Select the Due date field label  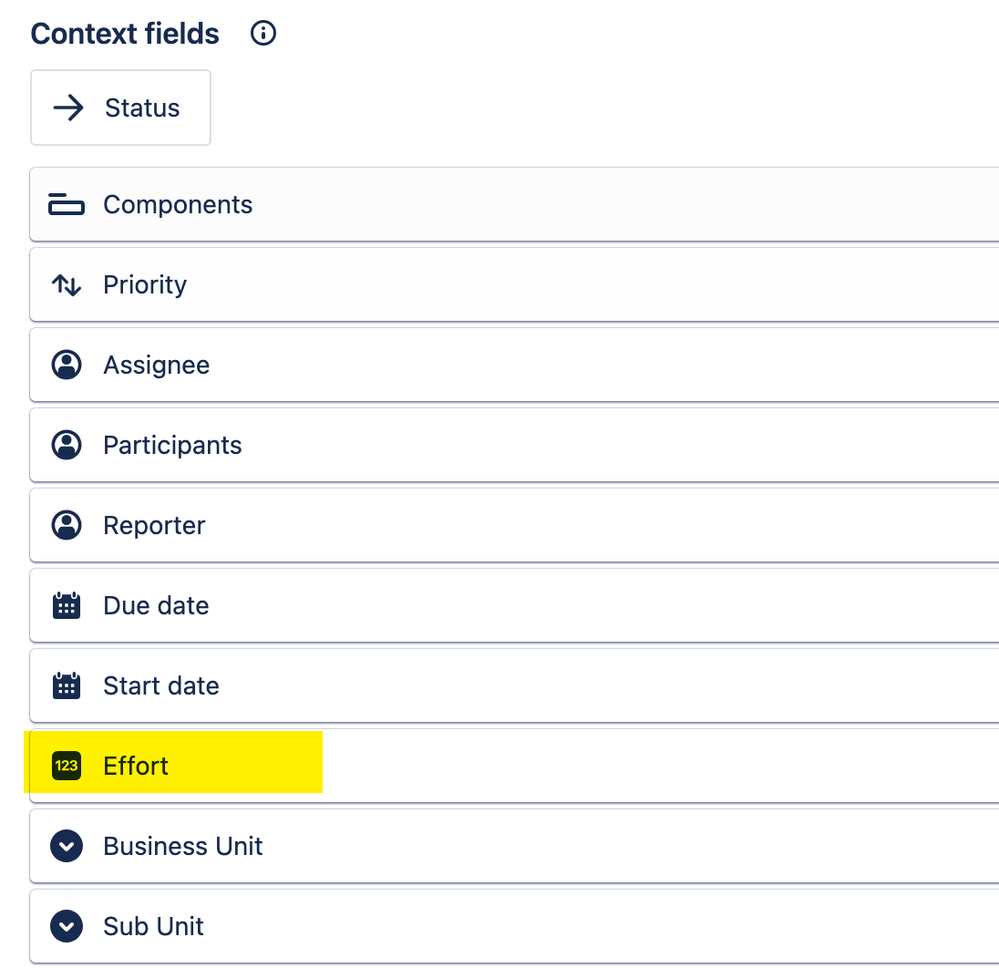point(156,605)
